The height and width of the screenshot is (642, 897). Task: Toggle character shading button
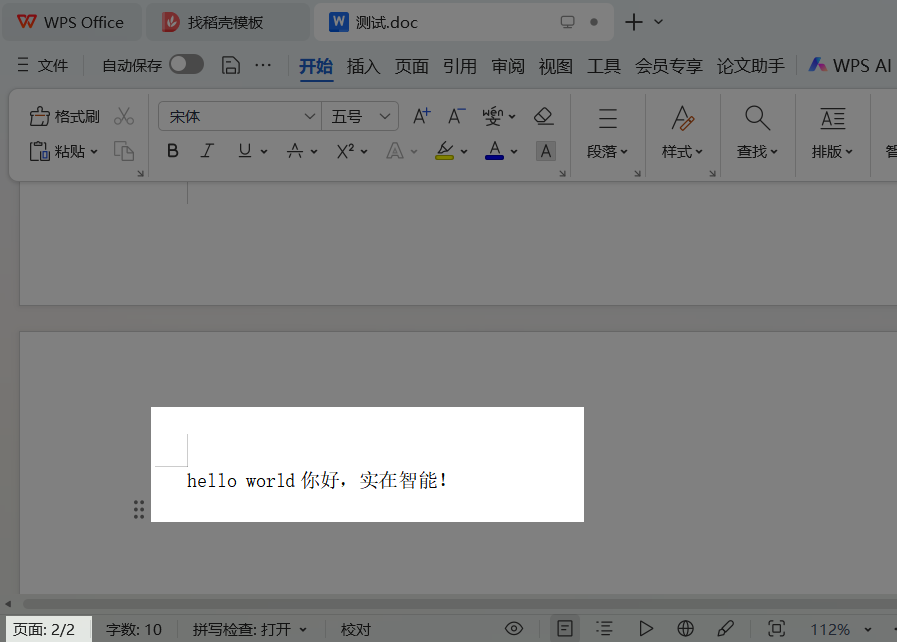point(545,151)
